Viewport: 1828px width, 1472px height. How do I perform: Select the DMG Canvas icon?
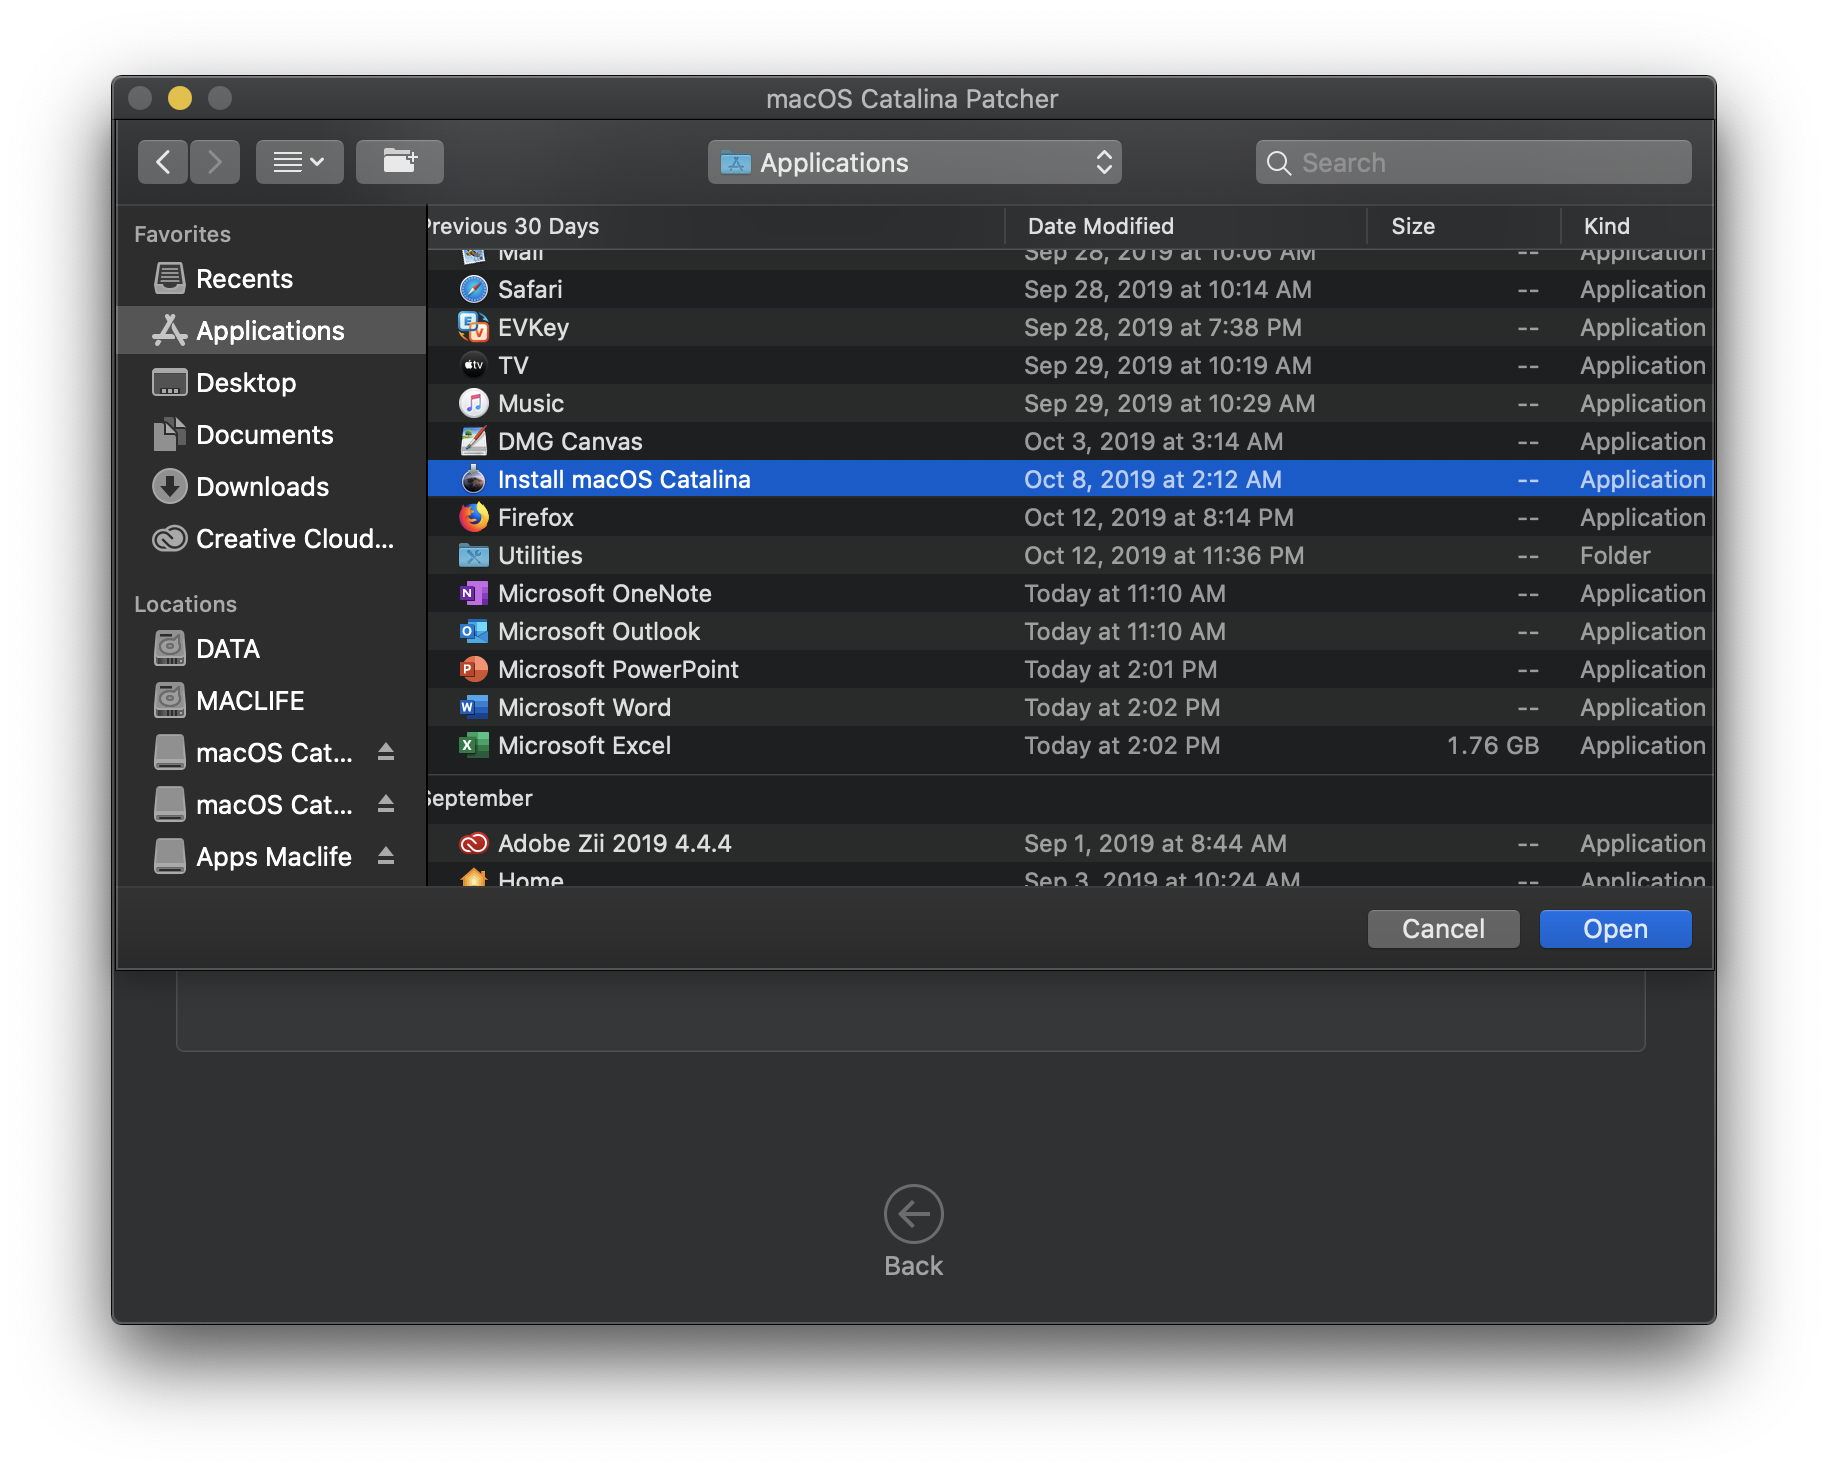point(474,441)
